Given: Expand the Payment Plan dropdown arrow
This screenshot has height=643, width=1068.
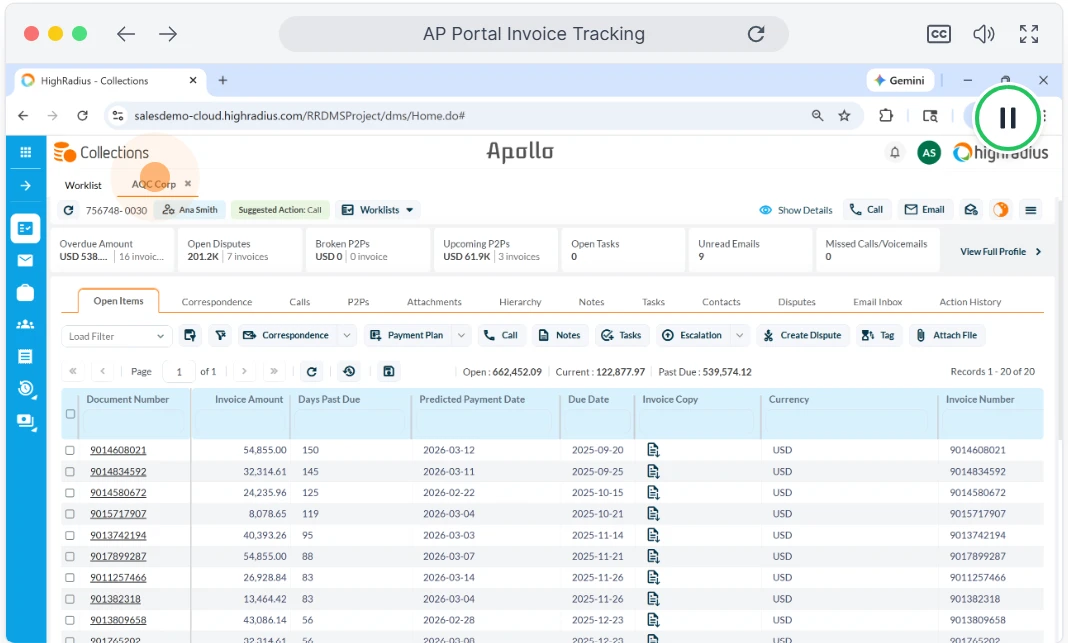Looking at the screenshot, I should pyautogui.click(x=461, y=335).
